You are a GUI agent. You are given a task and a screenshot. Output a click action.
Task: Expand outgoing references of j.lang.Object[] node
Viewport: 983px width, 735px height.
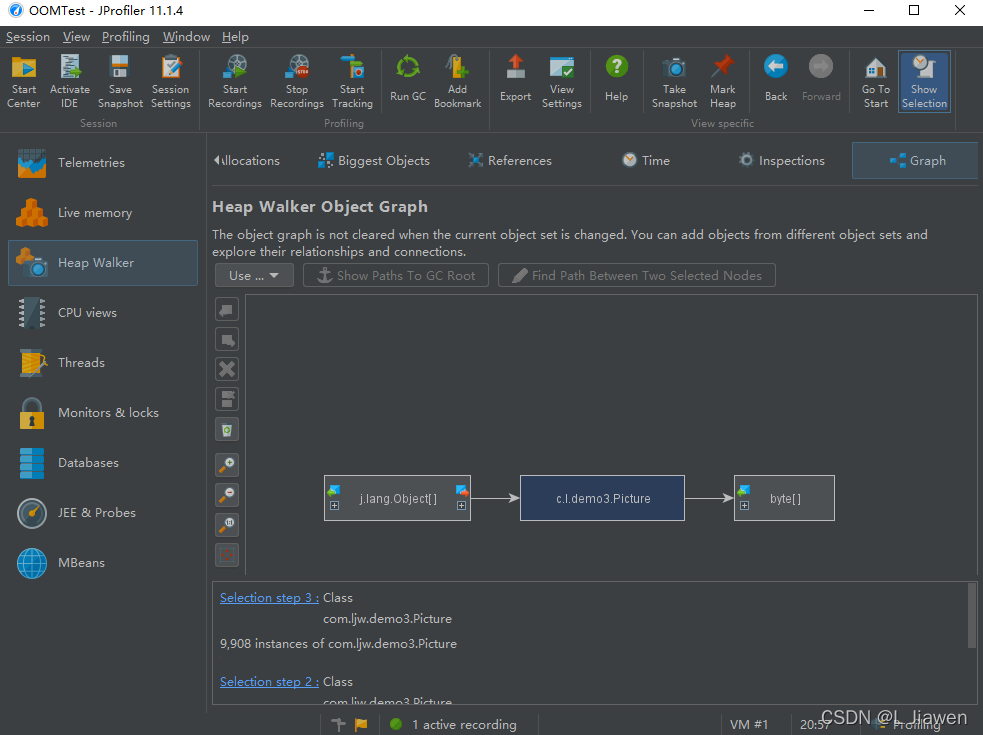(x=461, y=505)
